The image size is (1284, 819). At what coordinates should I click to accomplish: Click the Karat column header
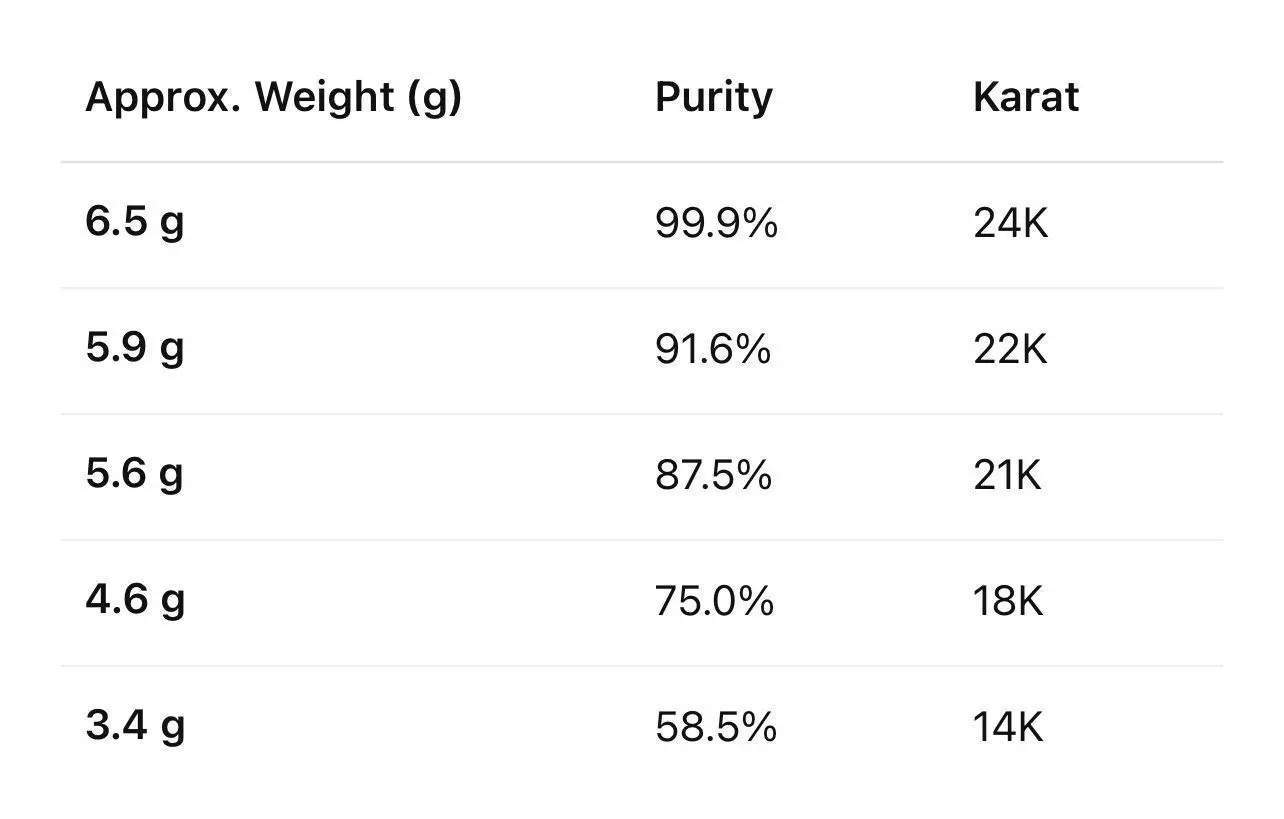click(x=1025, y=98)
